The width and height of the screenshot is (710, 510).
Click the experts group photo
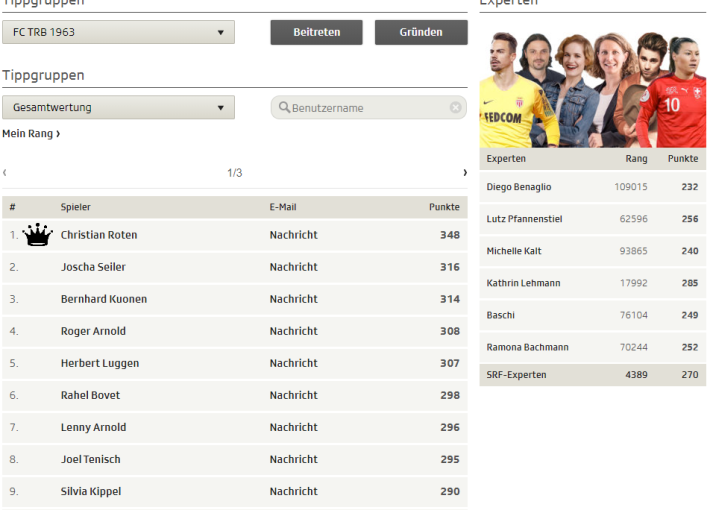592,88
